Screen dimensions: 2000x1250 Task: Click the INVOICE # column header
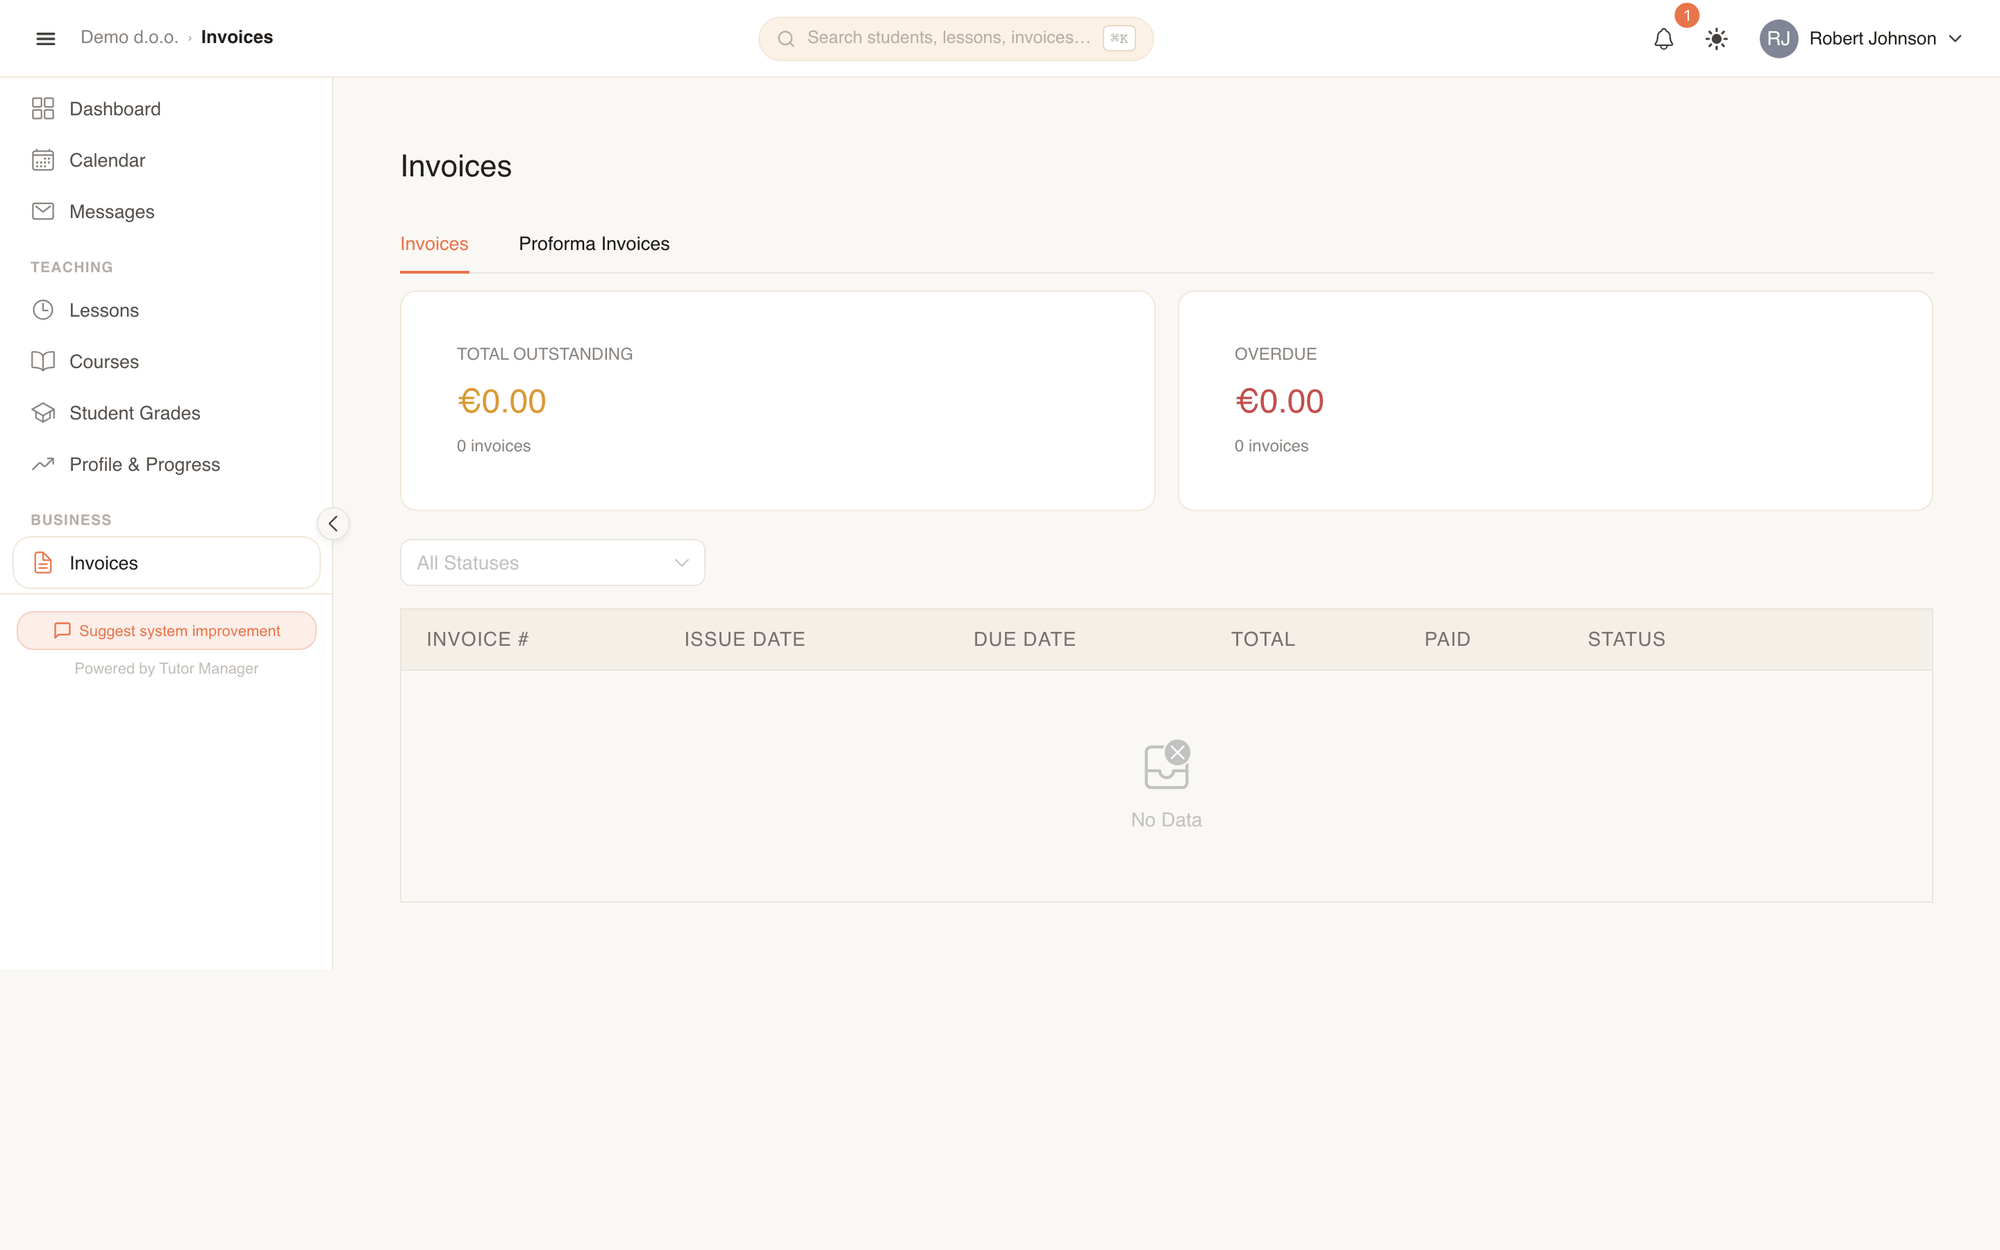[x=478, y=639]
